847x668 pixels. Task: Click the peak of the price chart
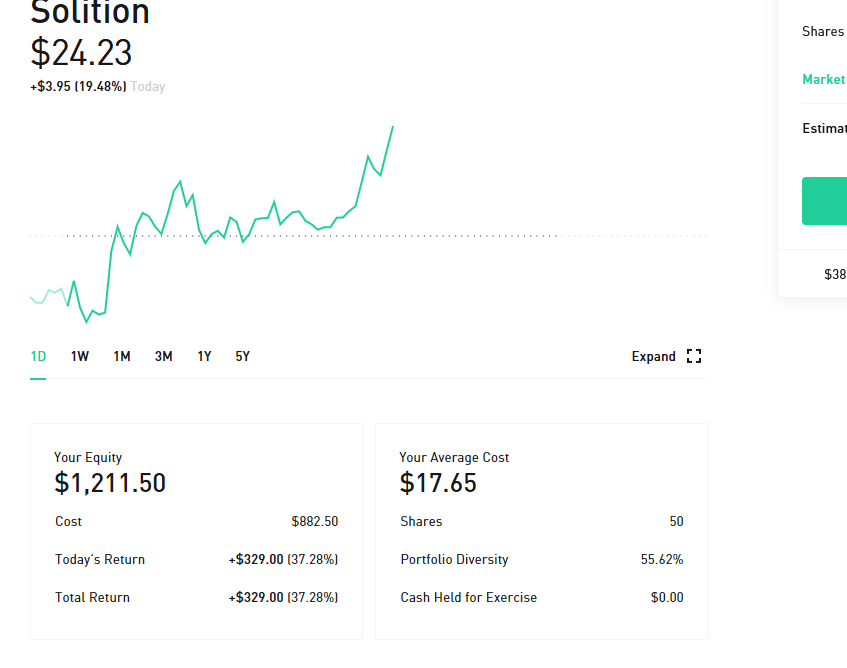[393, 127]
